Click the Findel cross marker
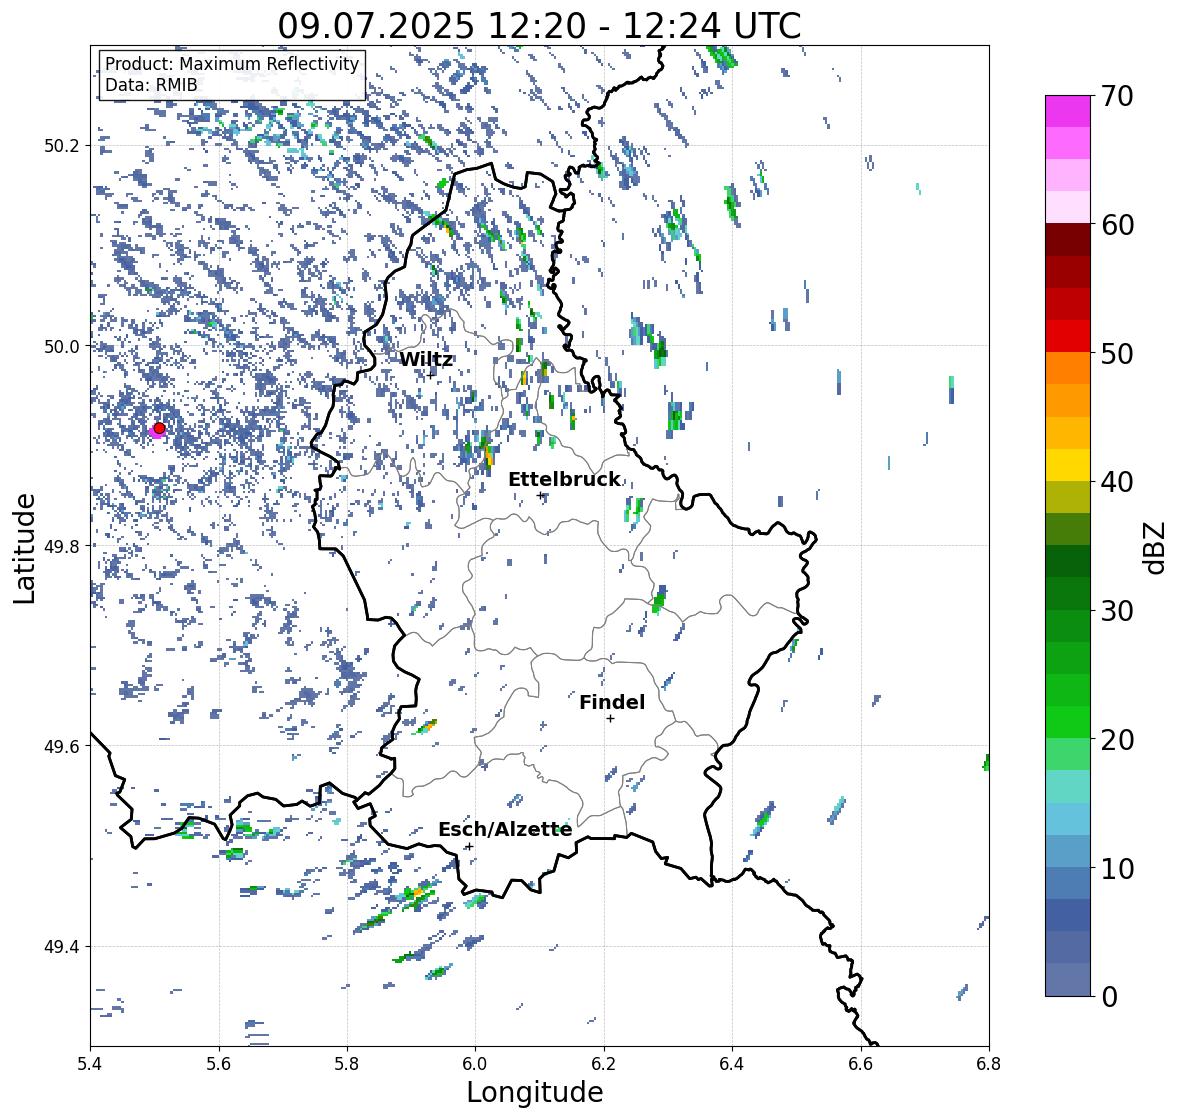1179x1117 pixels. pyautogui.click(x=611, y=719)
